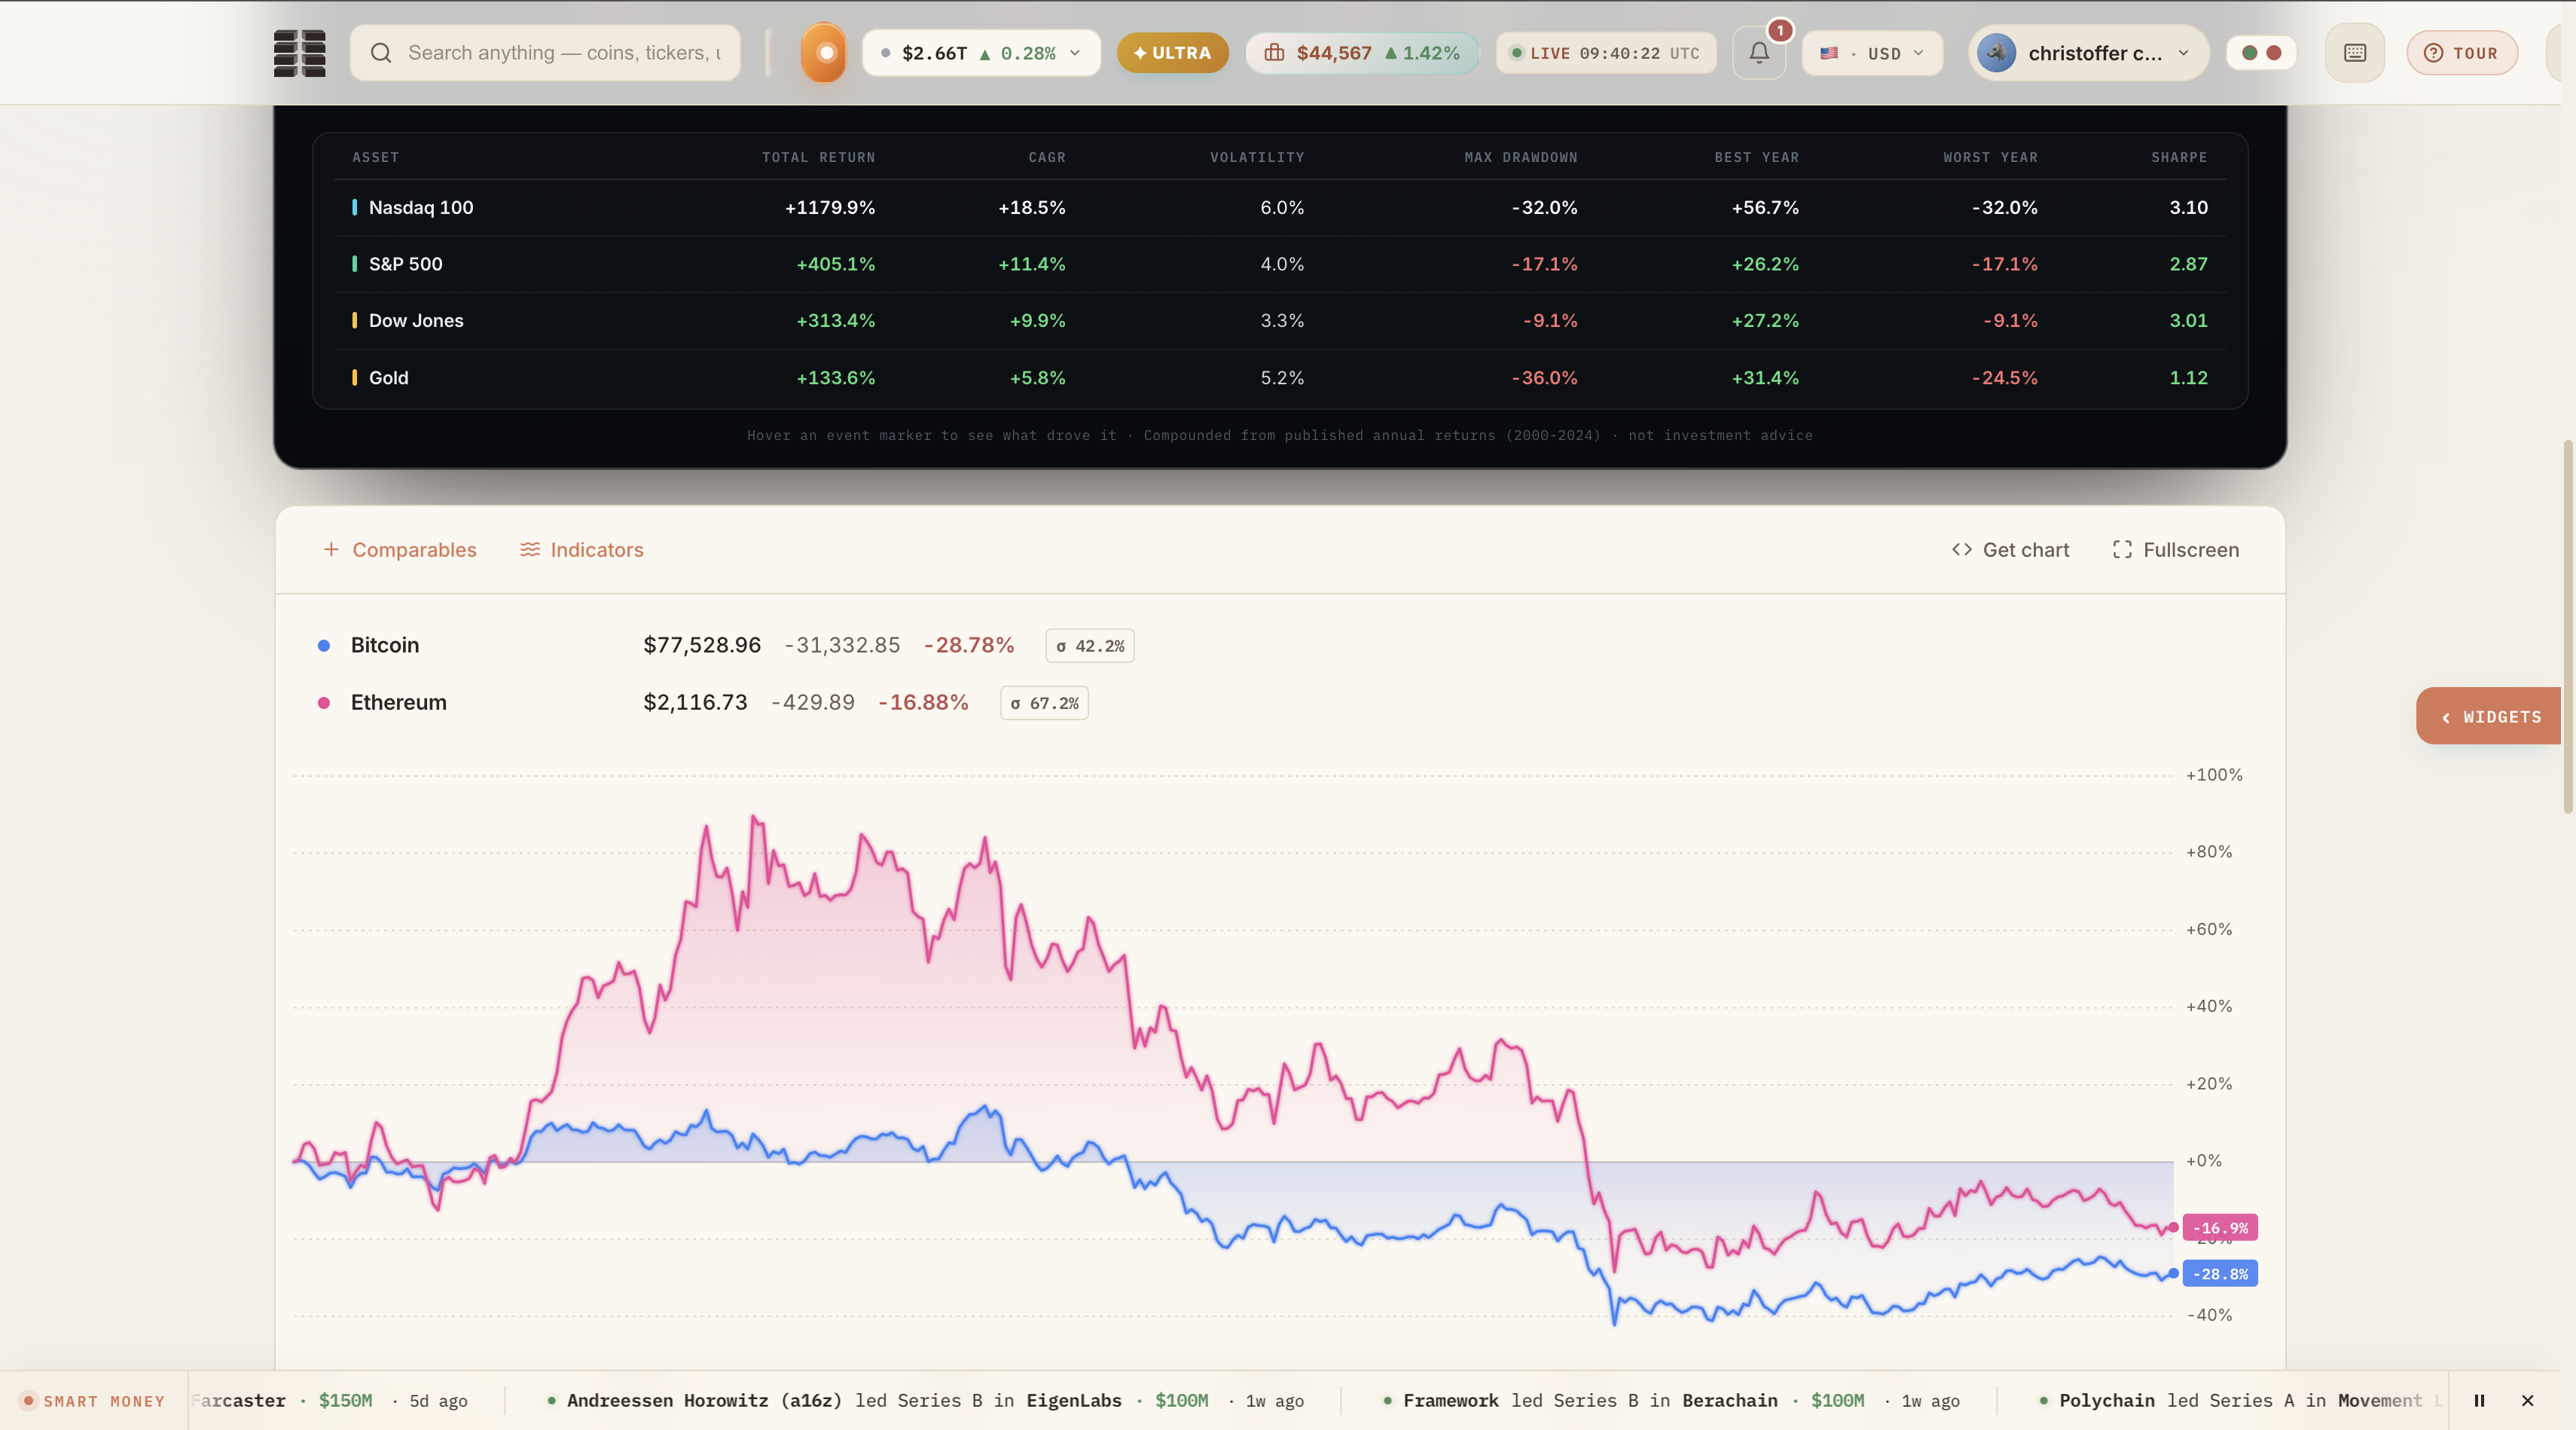
Task: Select the Nasdaq 100 row
Action: [1280, 208]
